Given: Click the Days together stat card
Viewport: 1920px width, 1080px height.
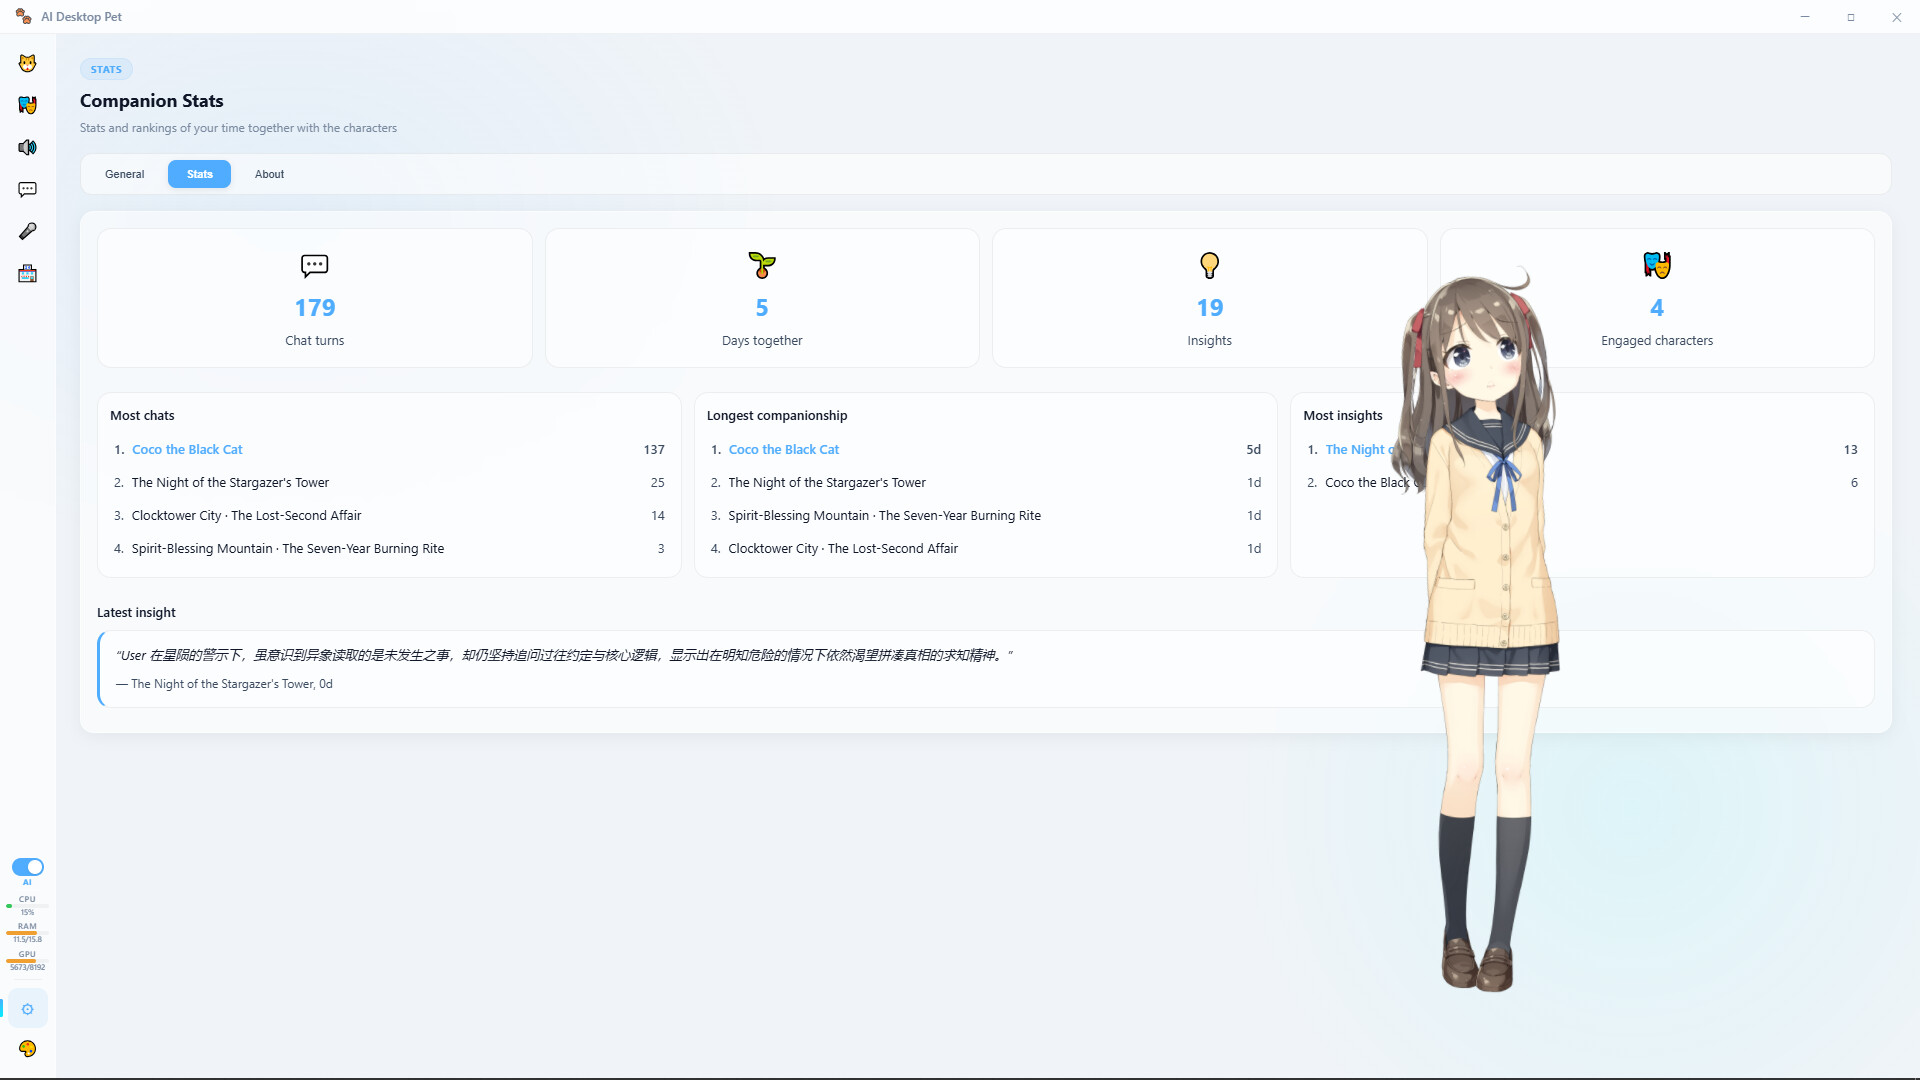Looking at the screenshot, I should point(761,298).
